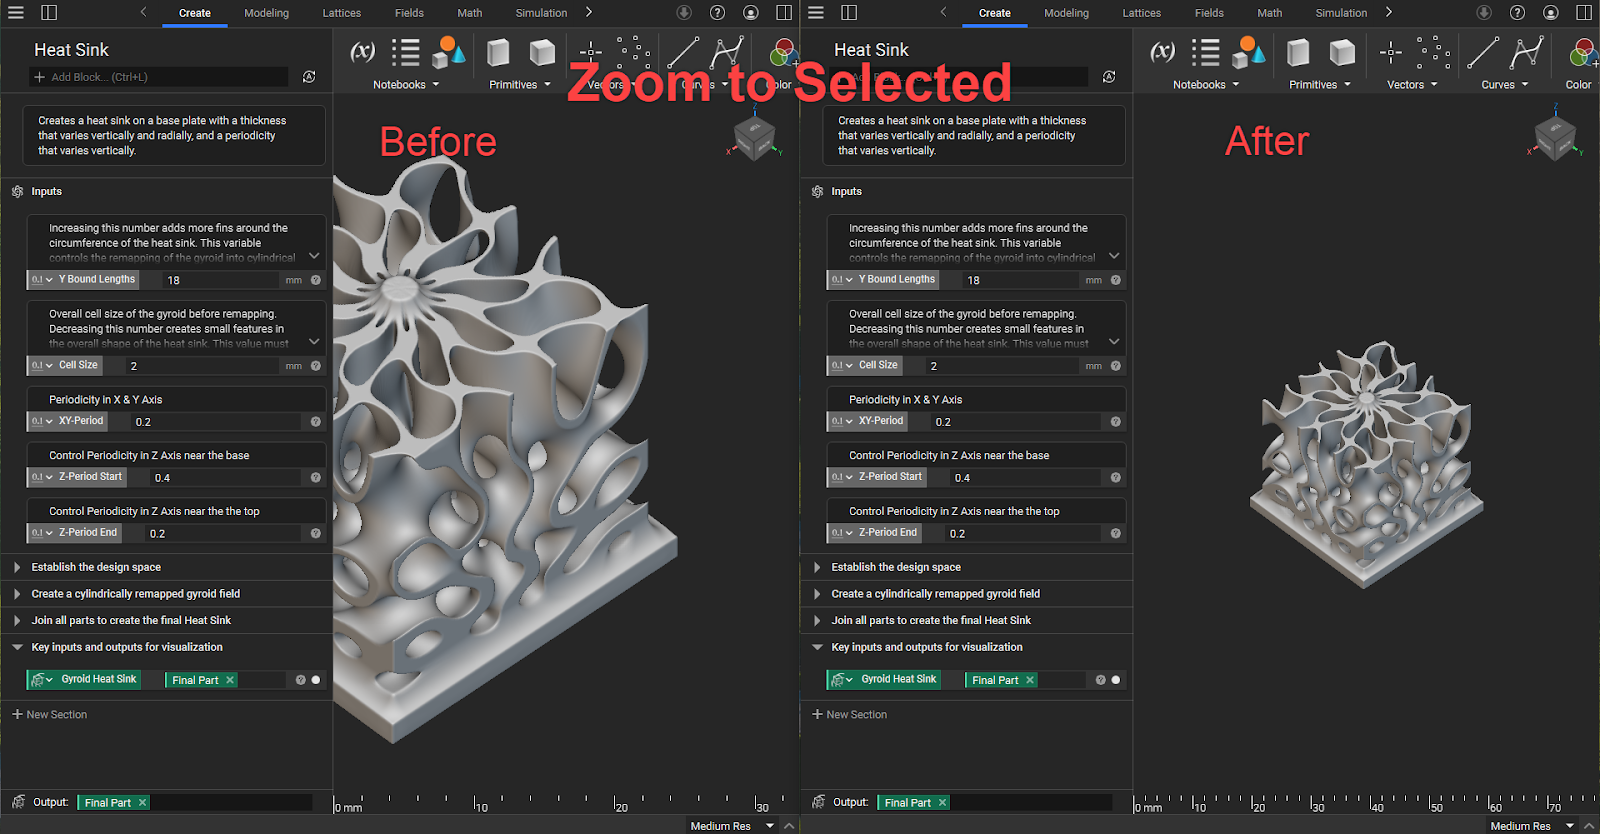Open Variables (x) tool in After window
This screenshot has height=834, width=1600.
pos(1162,52)
